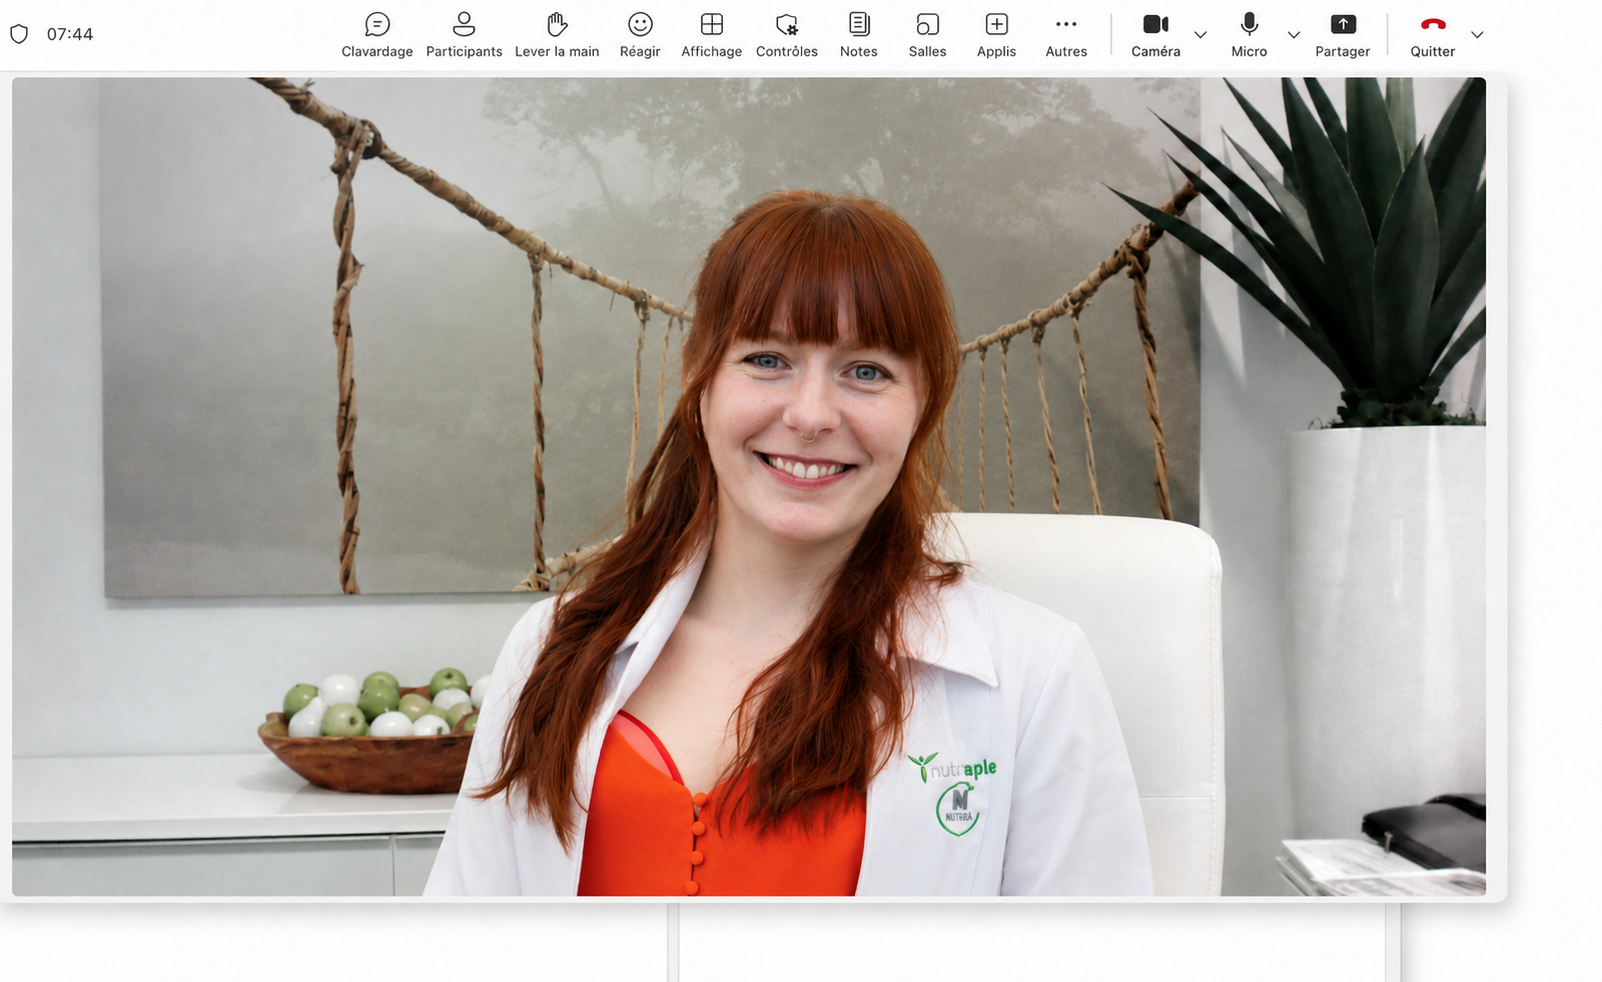This screenshot has height=982, width=1602.
Task: Click the shield privacy icon
Action: tap(19, 34)
